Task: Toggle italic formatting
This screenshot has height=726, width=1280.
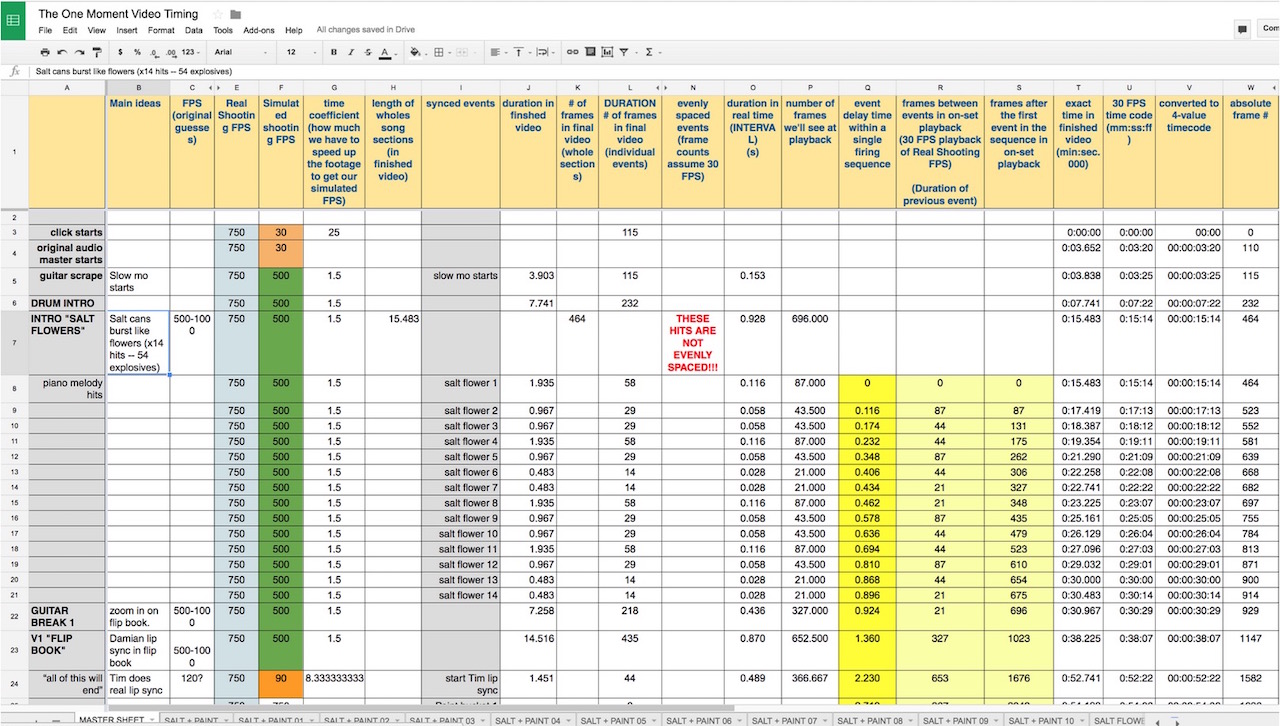Action: pos(351,52)
